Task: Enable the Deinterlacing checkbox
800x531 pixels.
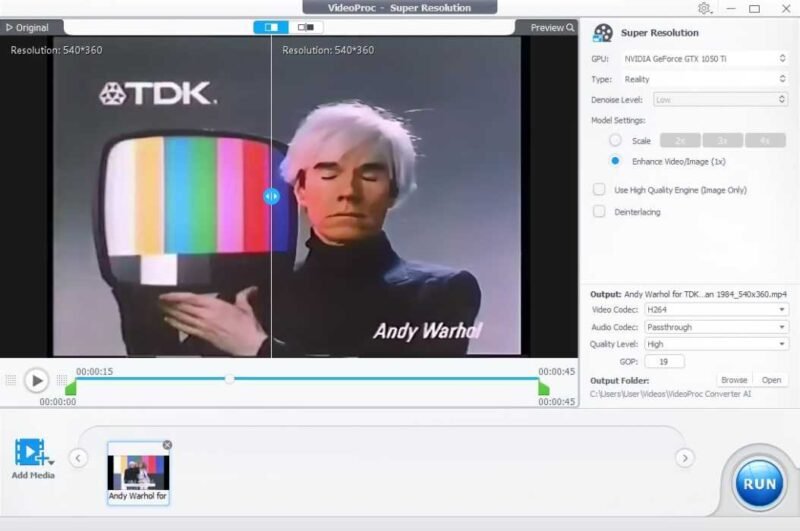Action: pyautogui.click(x=599, y=211)
